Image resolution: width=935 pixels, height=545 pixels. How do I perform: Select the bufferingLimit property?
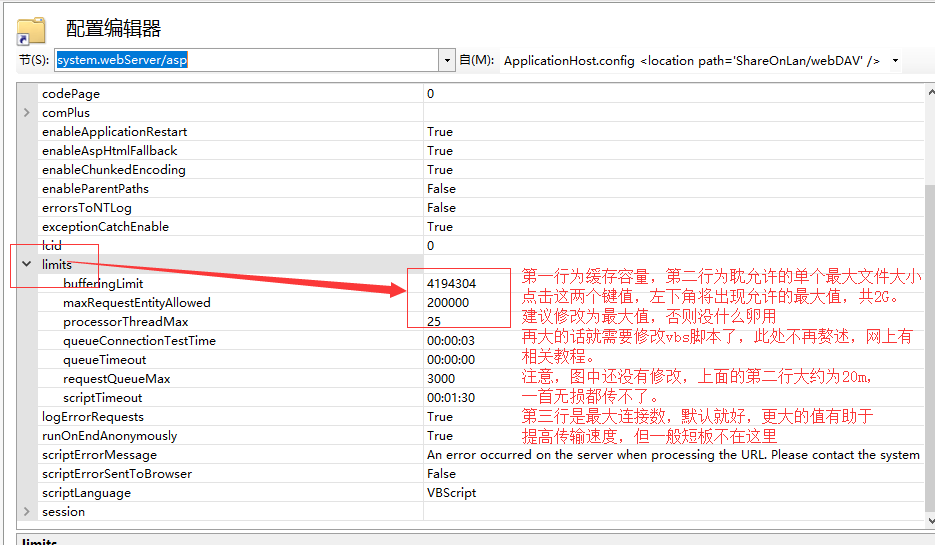click(103, 284)
